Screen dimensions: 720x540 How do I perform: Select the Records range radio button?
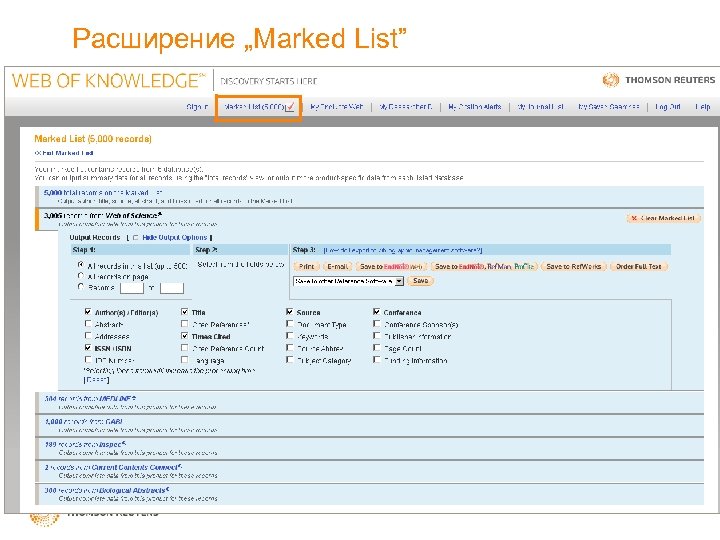[81, 287]
